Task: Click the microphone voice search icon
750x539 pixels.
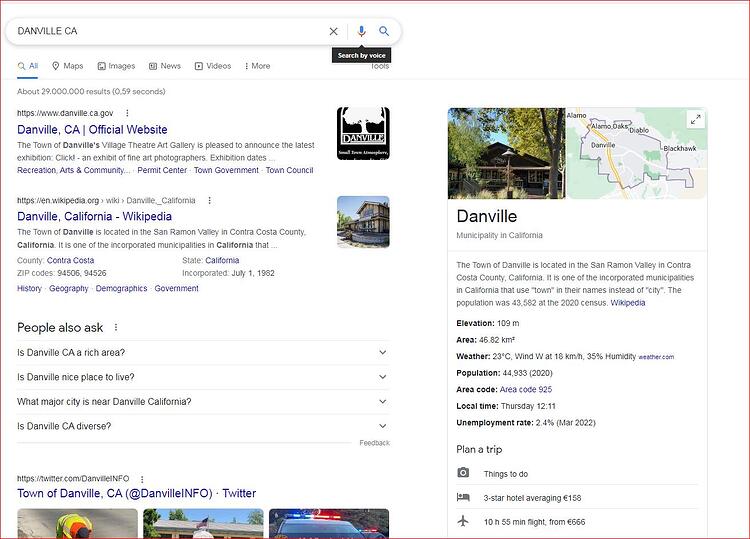Action: pos(362,31)
